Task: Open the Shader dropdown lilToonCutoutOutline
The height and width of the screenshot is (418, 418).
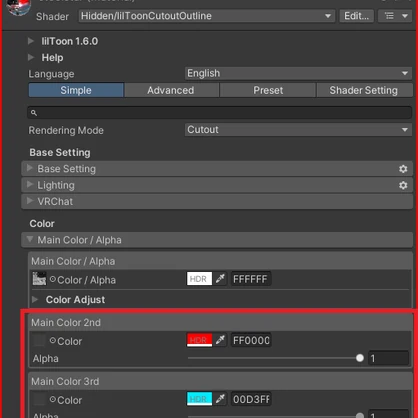Action: pos(207,16)
